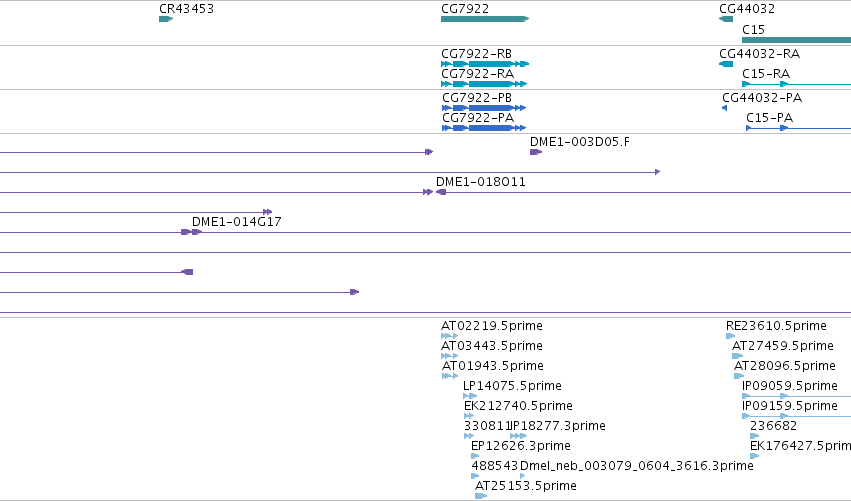Click the RE23610.5prime EST glyph

coord(731,336)
